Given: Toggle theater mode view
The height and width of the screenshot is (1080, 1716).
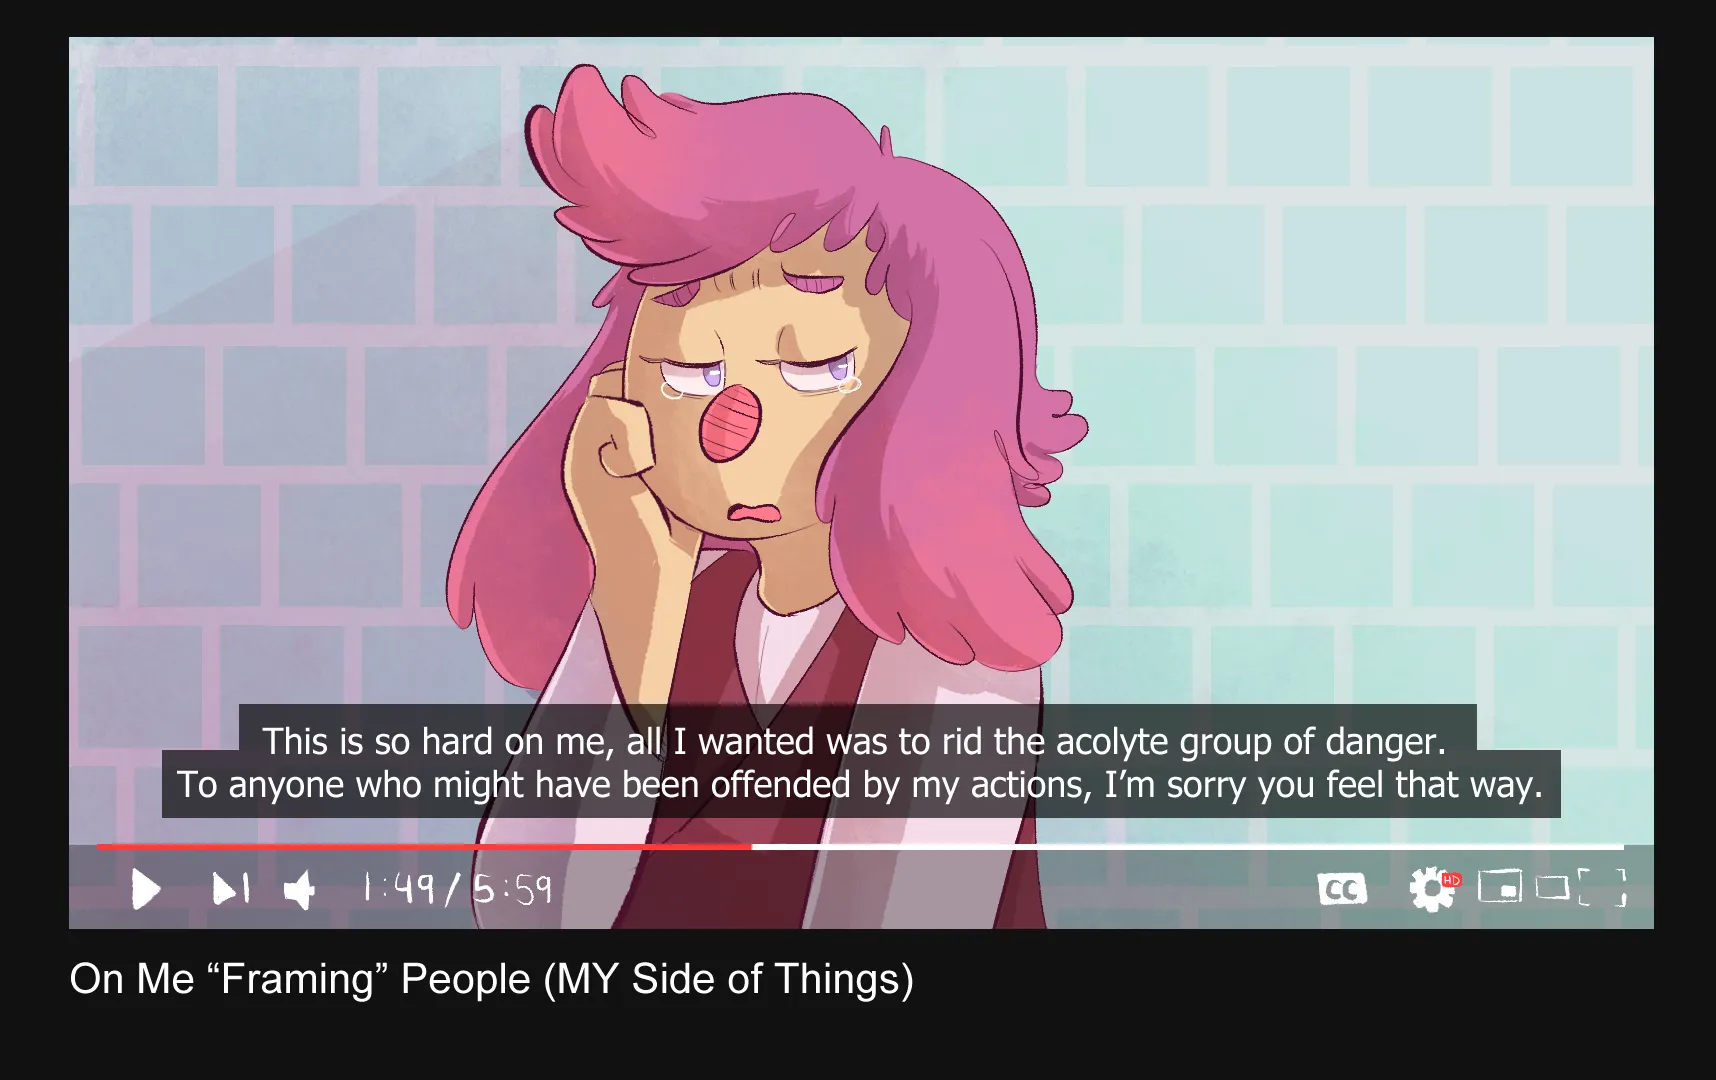Looking at the screenshot, I should click(x=1553, y=887).
